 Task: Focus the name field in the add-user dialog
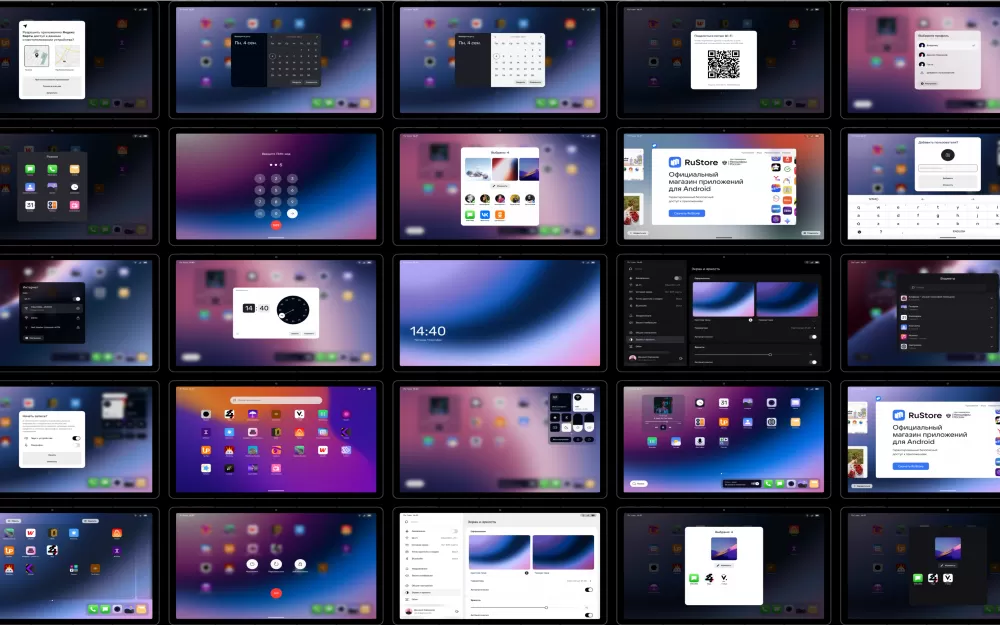[948, 168]
